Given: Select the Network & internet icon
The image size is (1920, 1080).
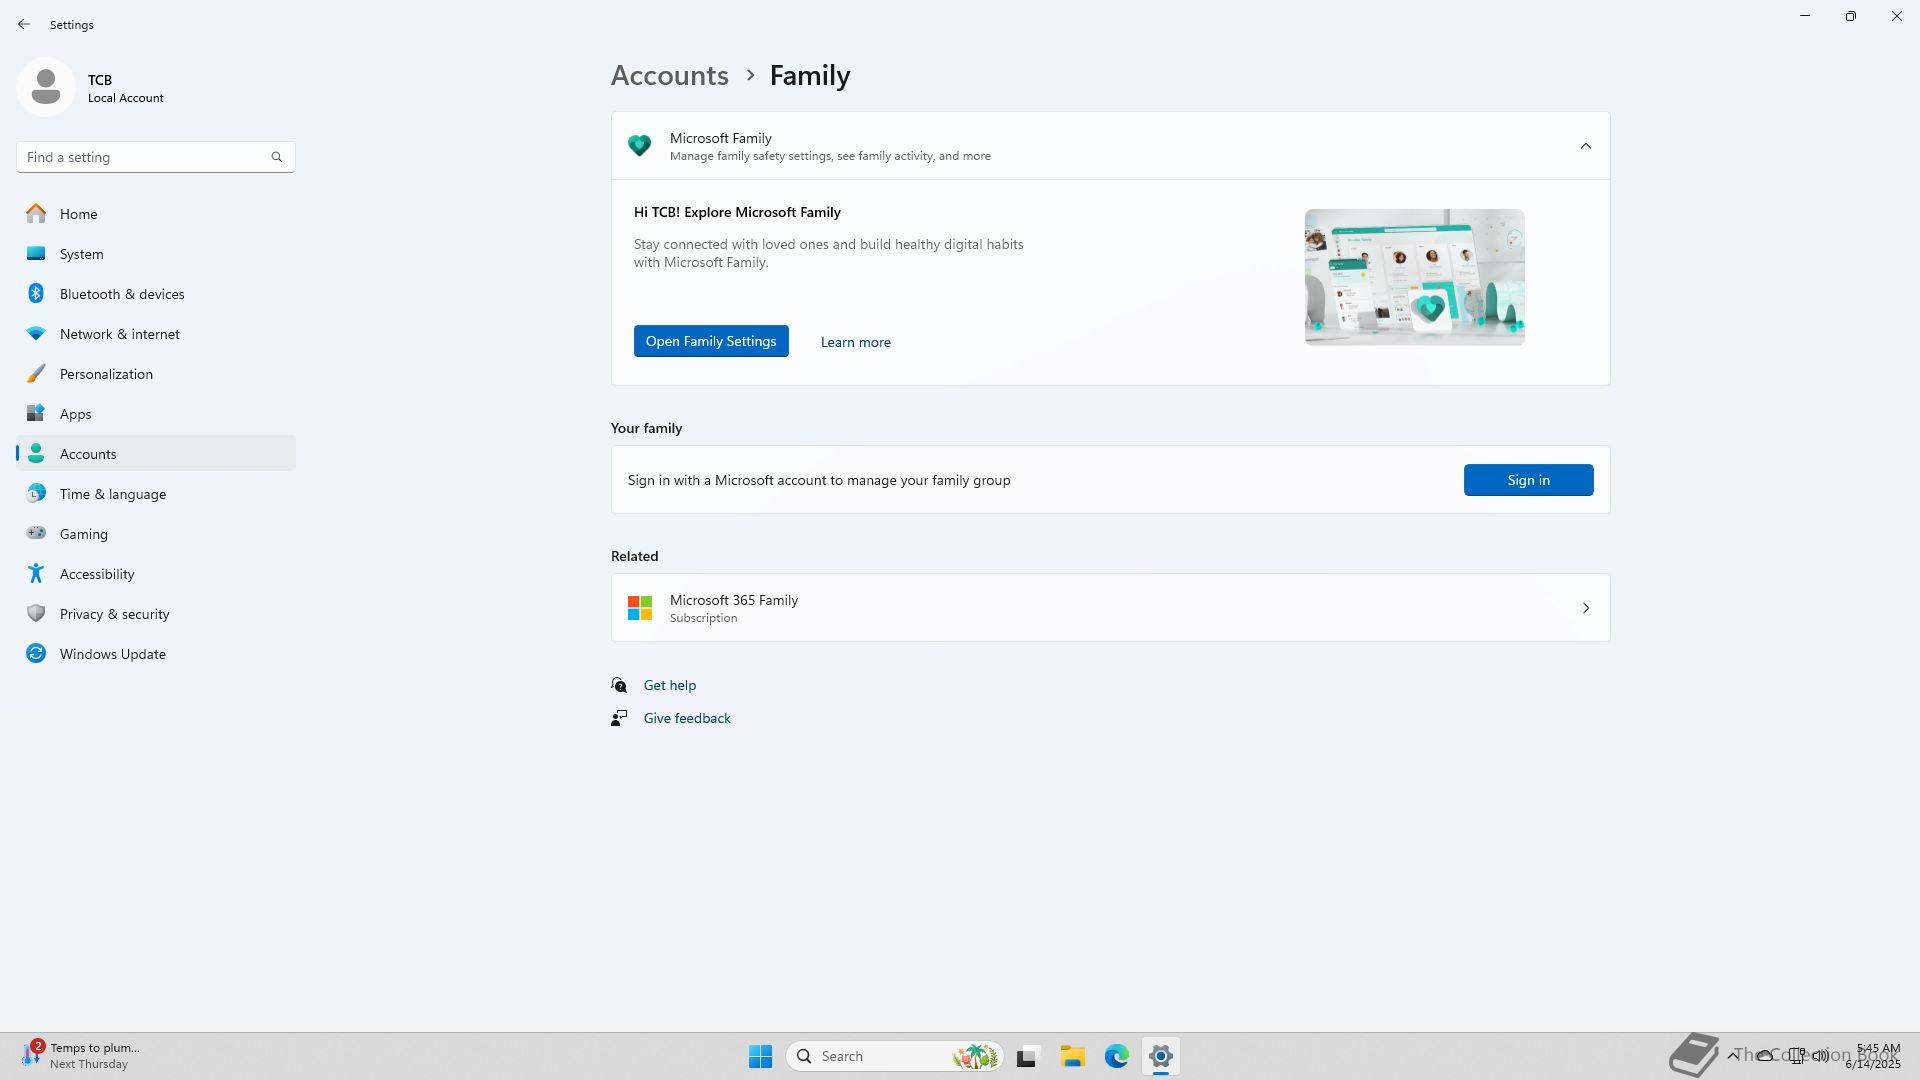Looking at the screenshot, I should point(36,334).
